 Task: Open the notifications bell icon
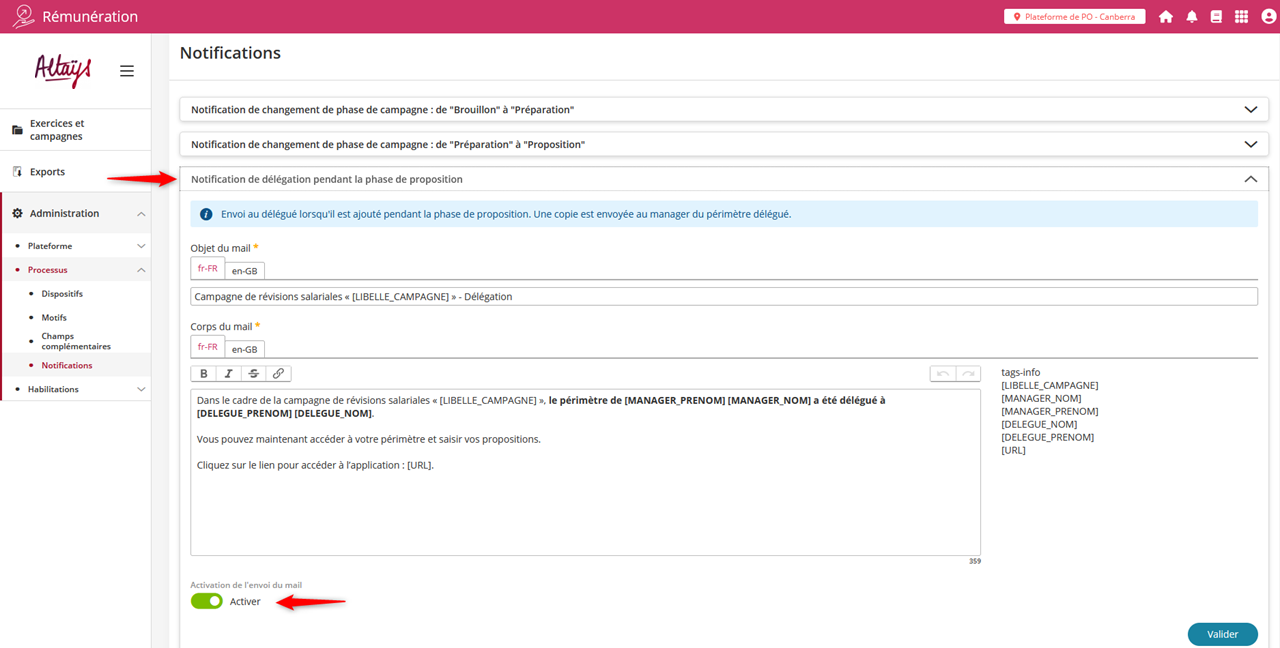tap(1192, 17)
